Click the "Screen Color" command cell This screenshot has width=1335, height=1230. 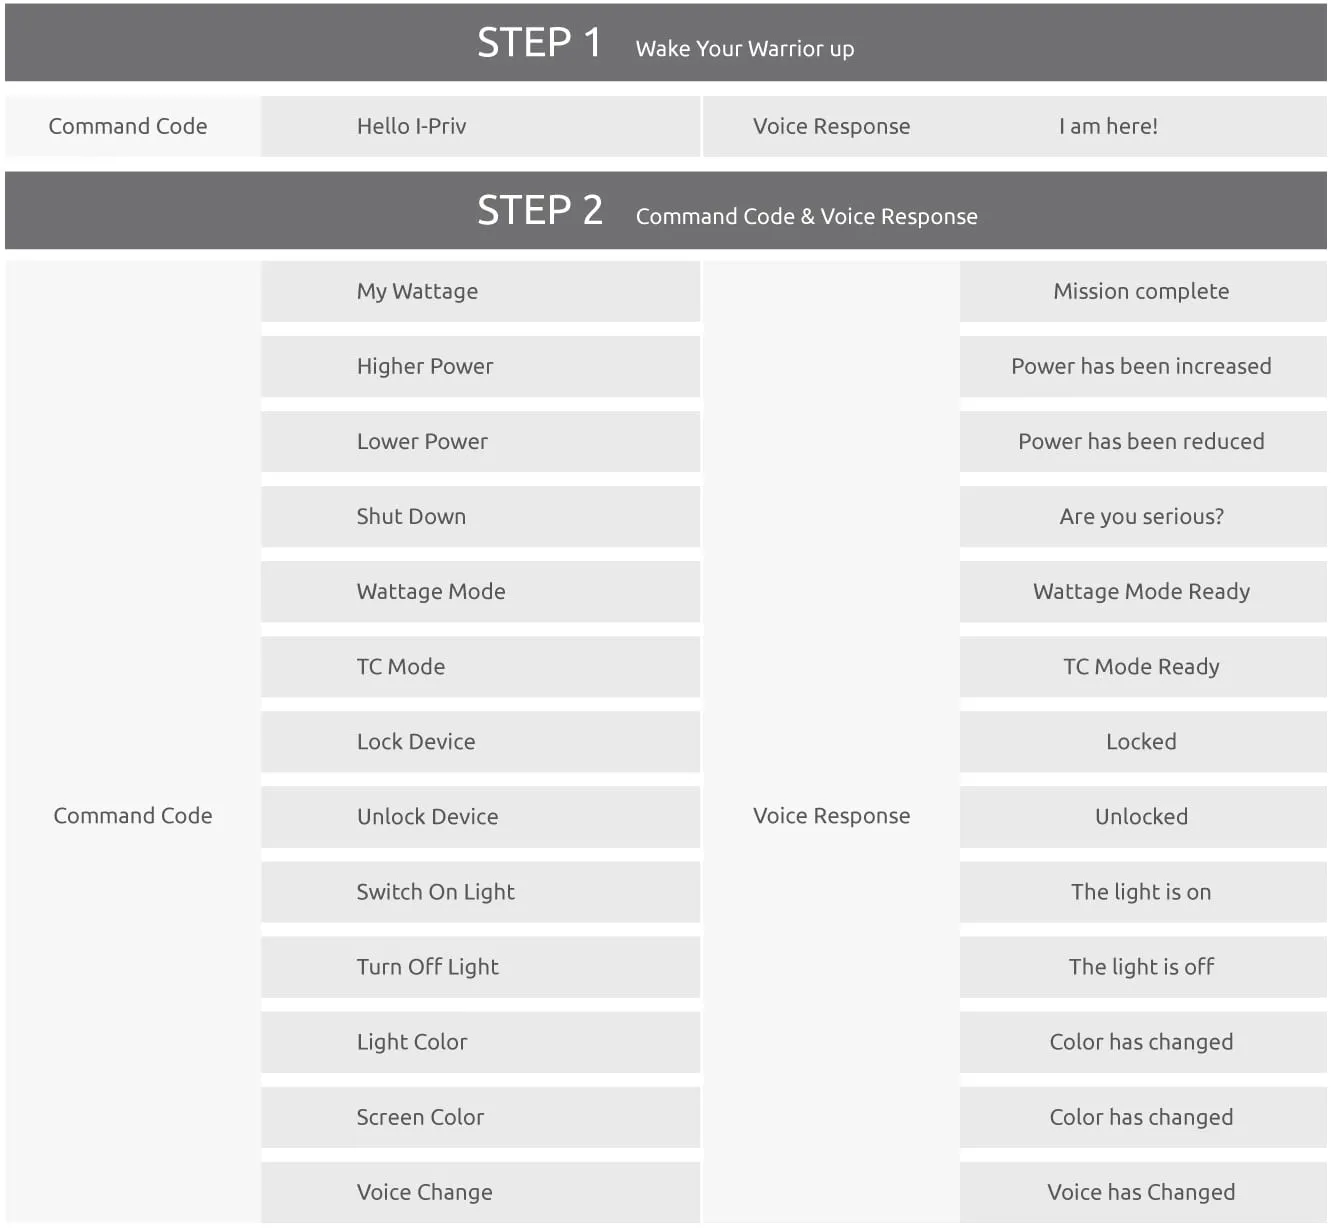pos(480,1117)
